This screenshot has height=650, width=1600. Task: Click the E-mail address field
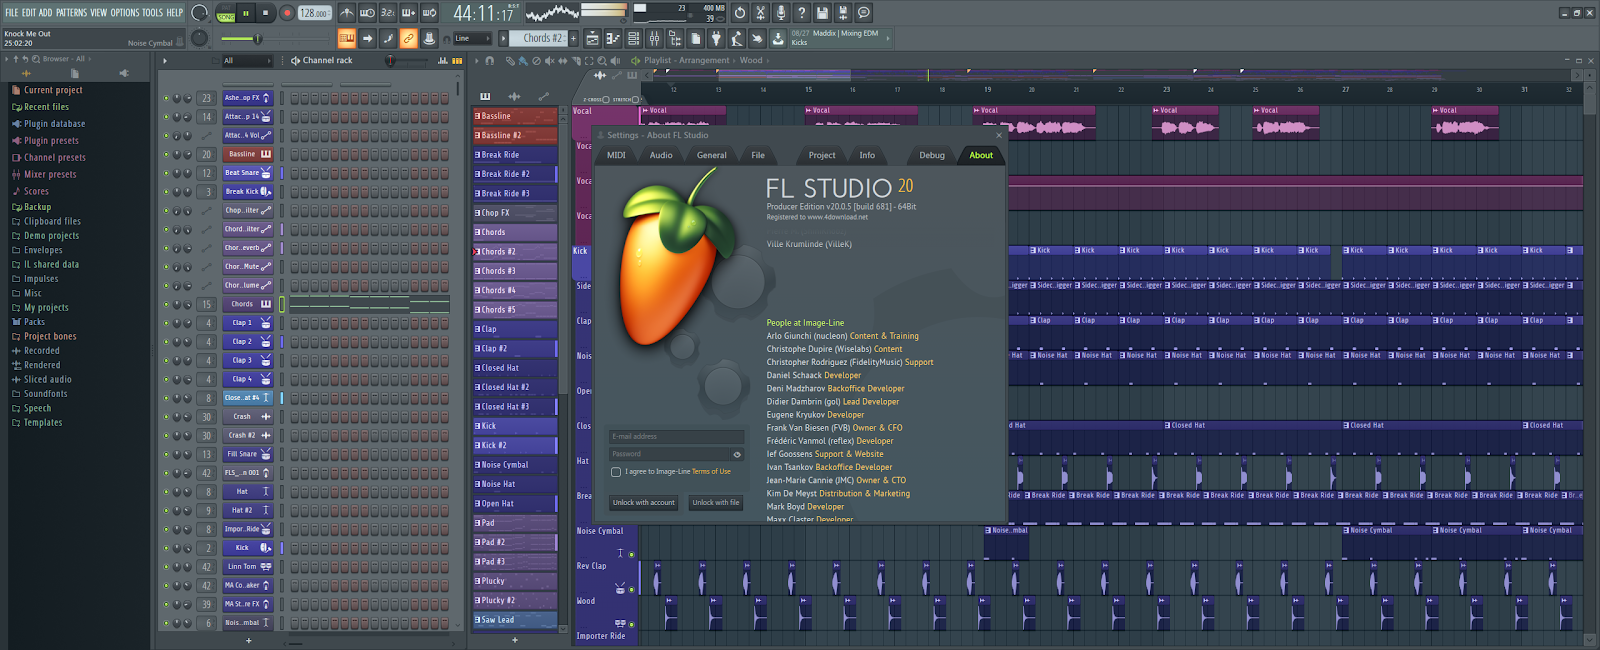point(677,437)
